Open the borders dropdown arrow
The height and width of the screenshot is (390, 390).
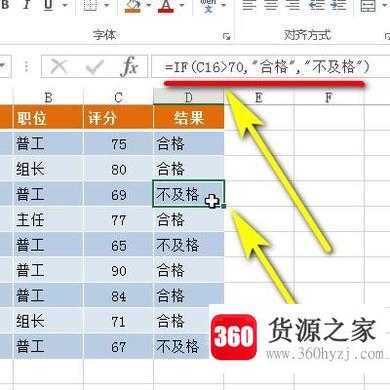107,6
